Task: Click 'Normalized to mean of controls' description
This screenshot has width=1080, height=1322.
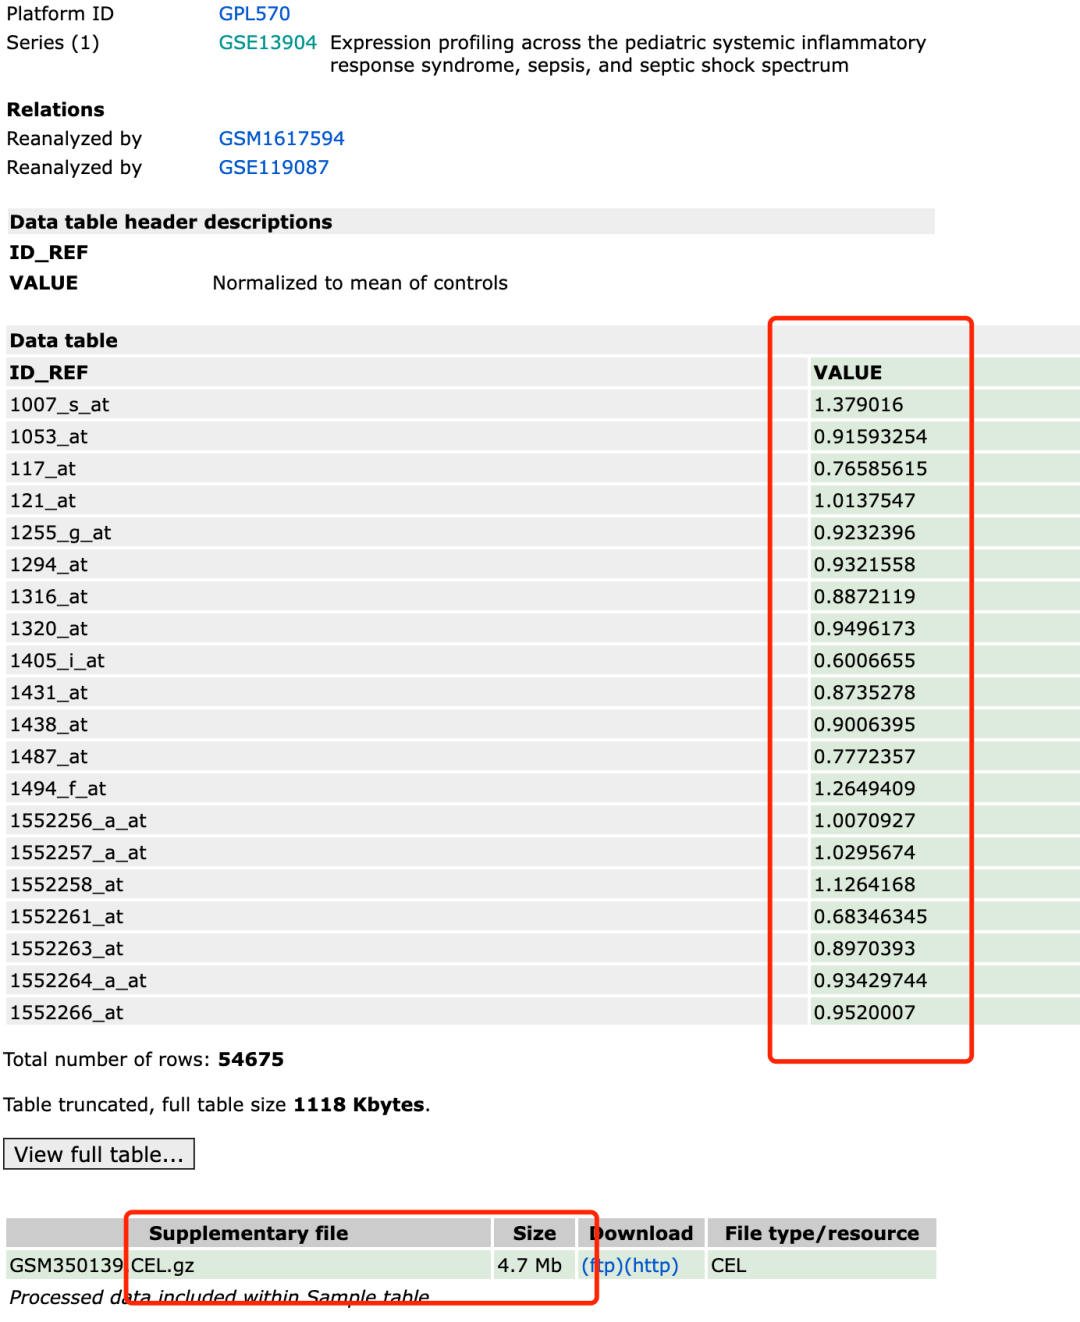Action: (360, 284)
